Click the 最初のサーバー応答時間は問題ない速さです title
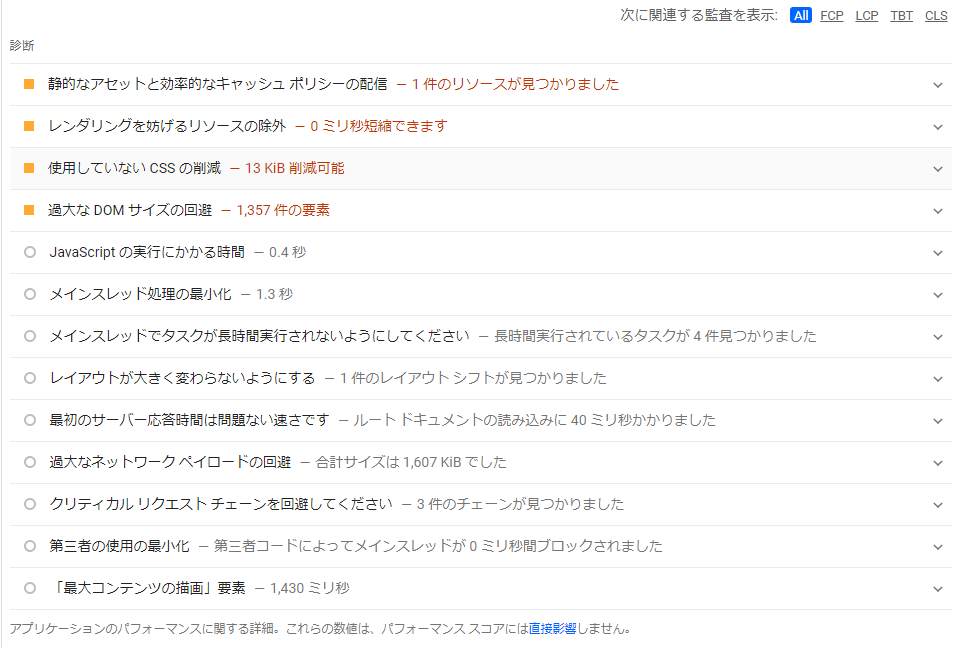Viewport: 959px width, 648px height. [190, 420]
